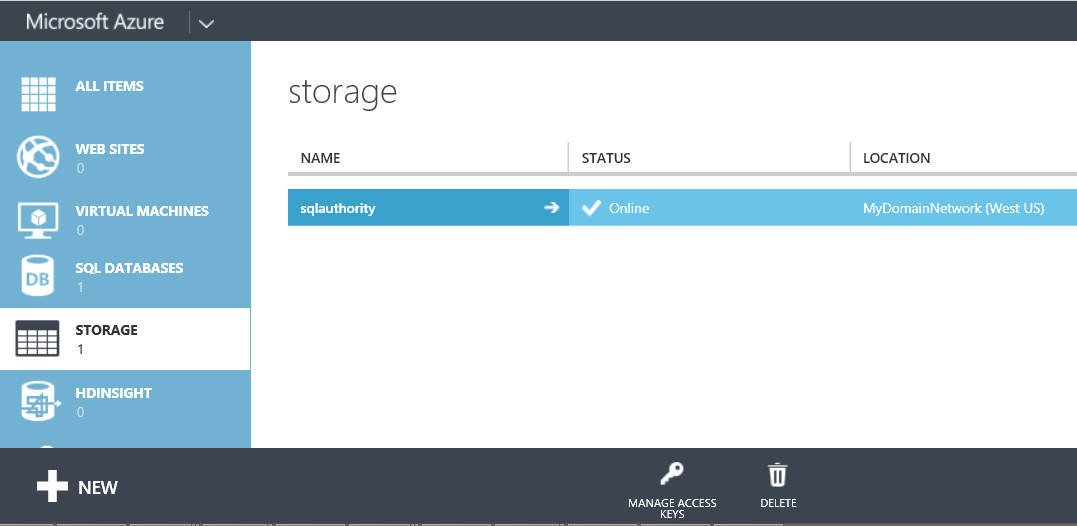The height and width of the screenshot is (526, 1077).
Task: Open HDInsight via its elephant icon
Action: pyautogui.click(x=40, y=402)
